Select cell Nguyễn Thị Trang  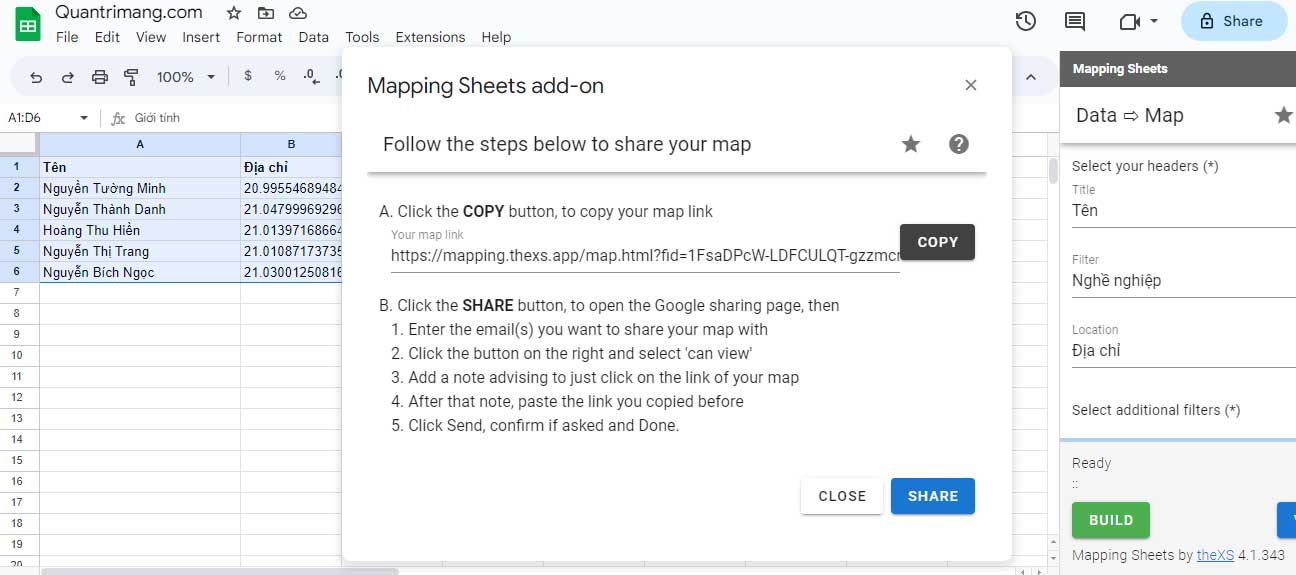click(140, 251)
